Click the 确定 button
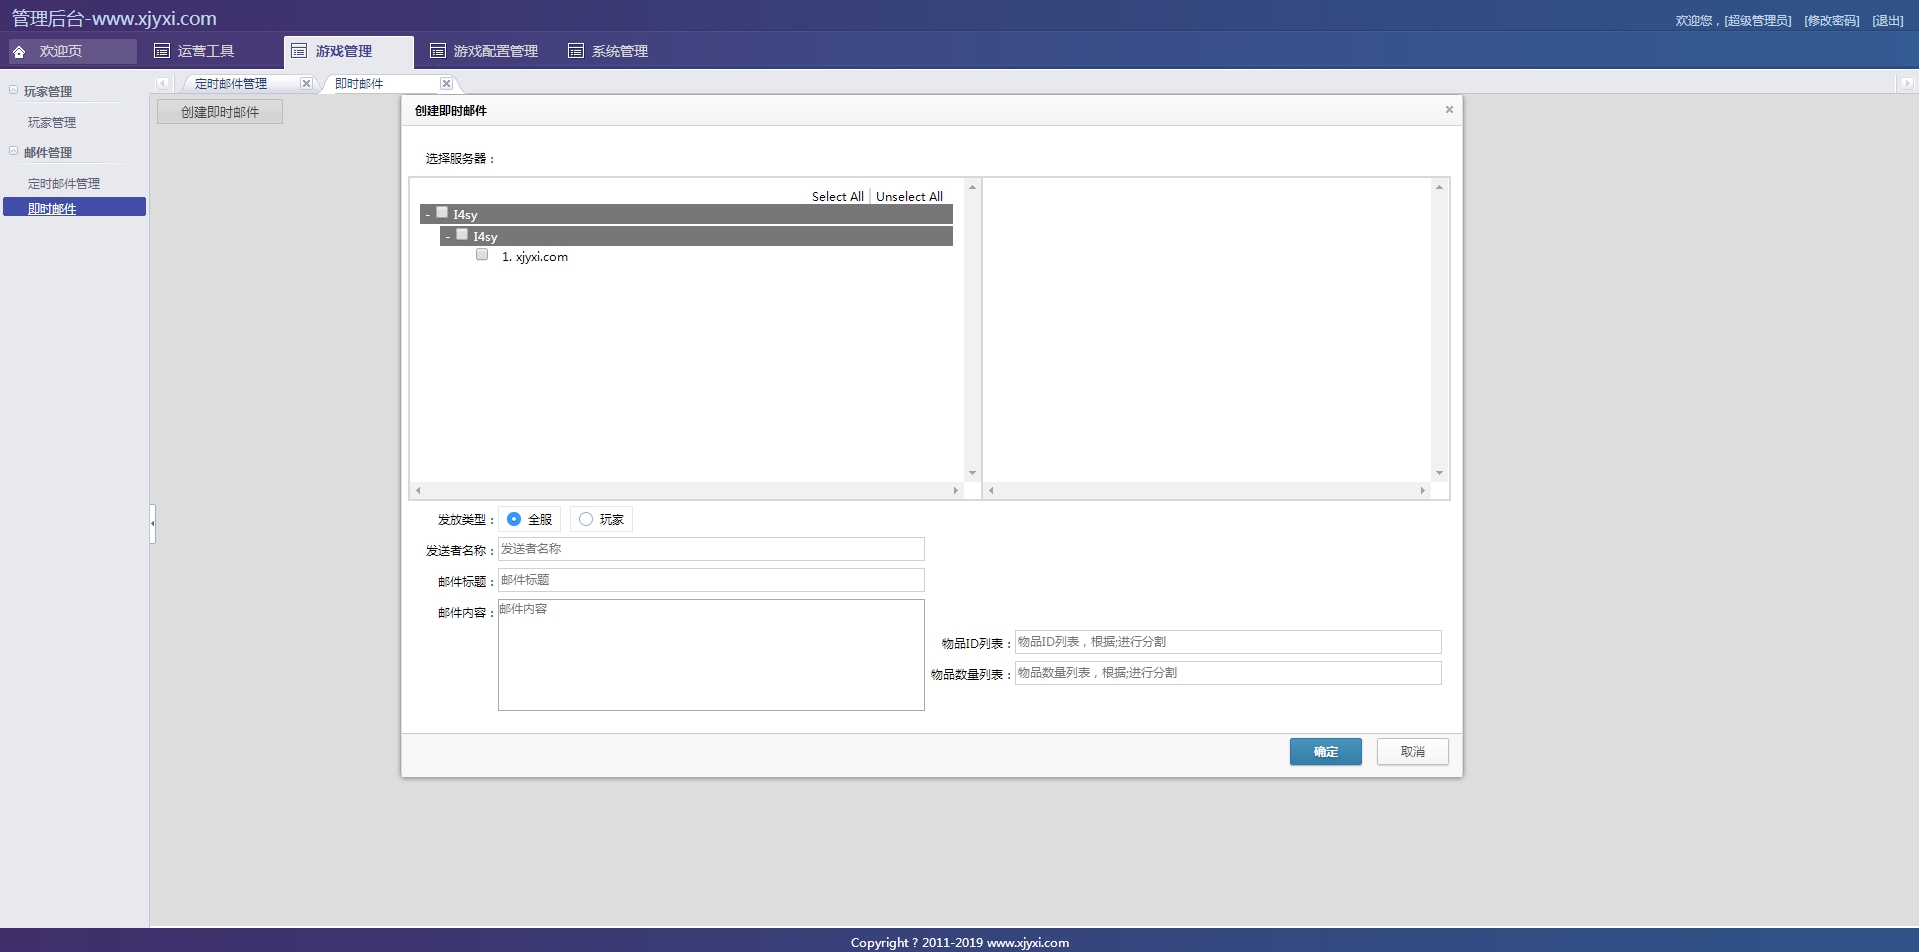Screen dimensions: 1919x952 tap(1325, 752)
